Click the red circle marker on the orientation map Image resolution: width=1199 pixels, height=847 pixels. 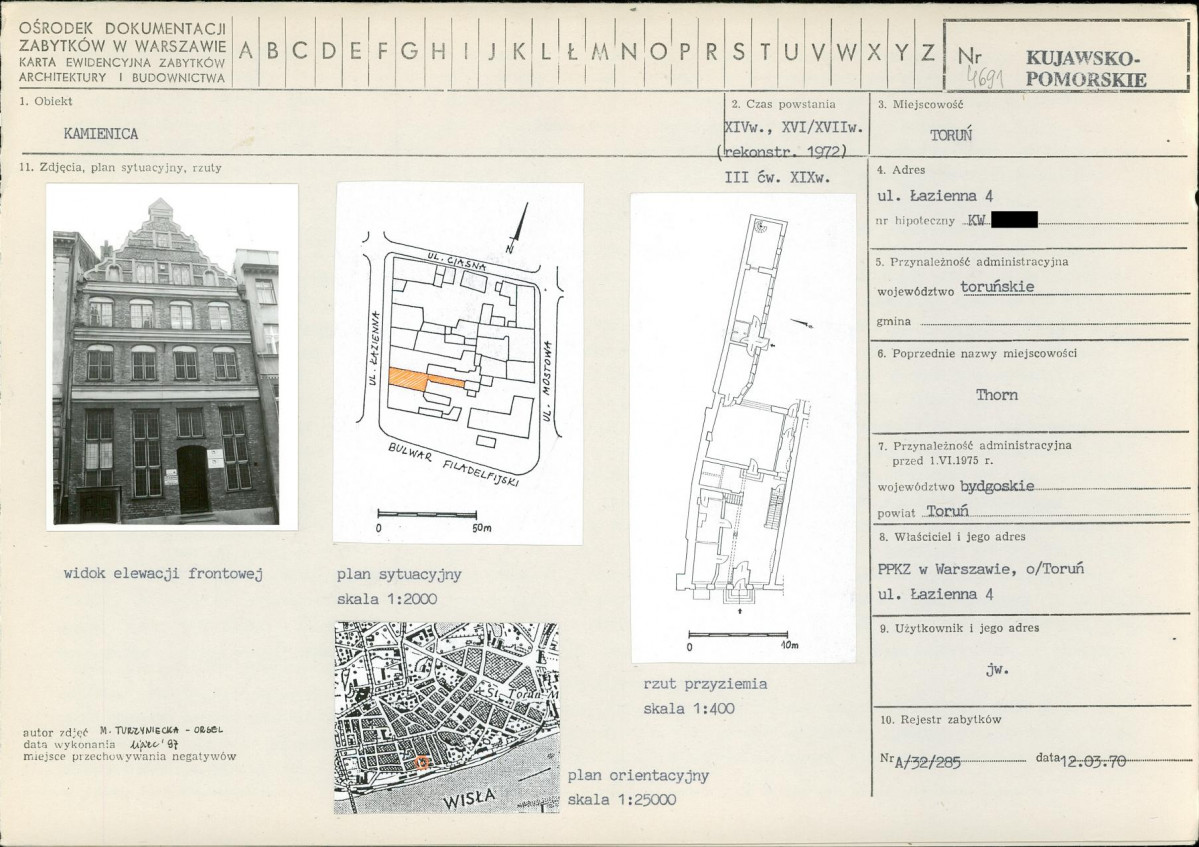(x=421, y=762)
